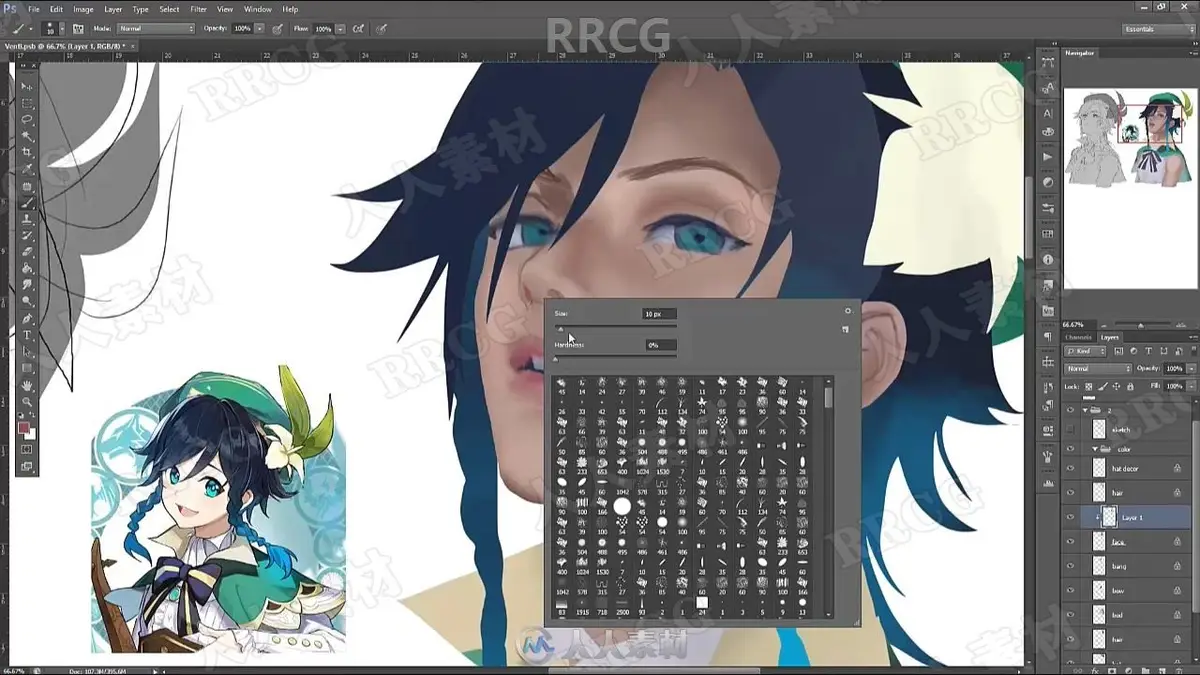Open the Info panel icon
The image size is (1200, 675).
coord(1047,259)
